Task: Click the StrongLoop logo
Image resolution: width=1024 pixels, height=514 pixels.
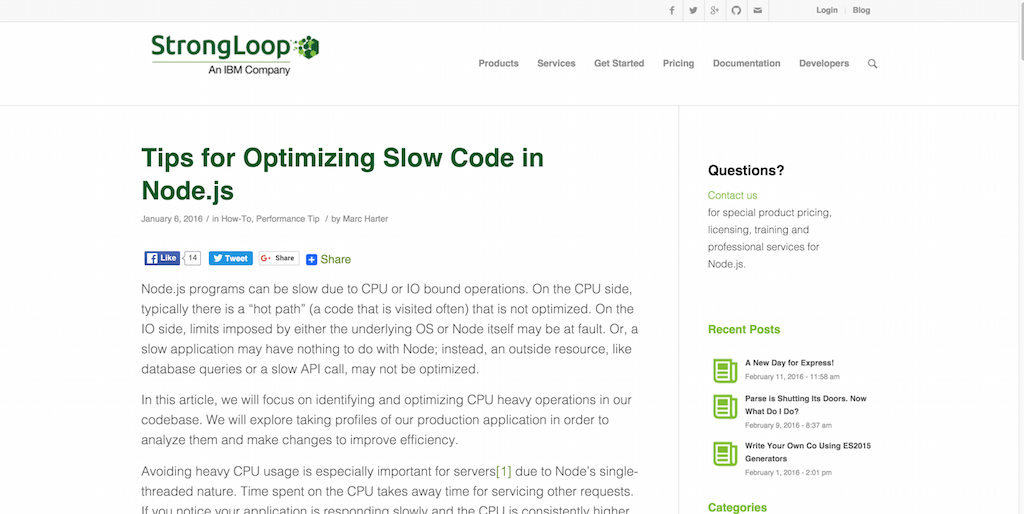Action: 235,55
